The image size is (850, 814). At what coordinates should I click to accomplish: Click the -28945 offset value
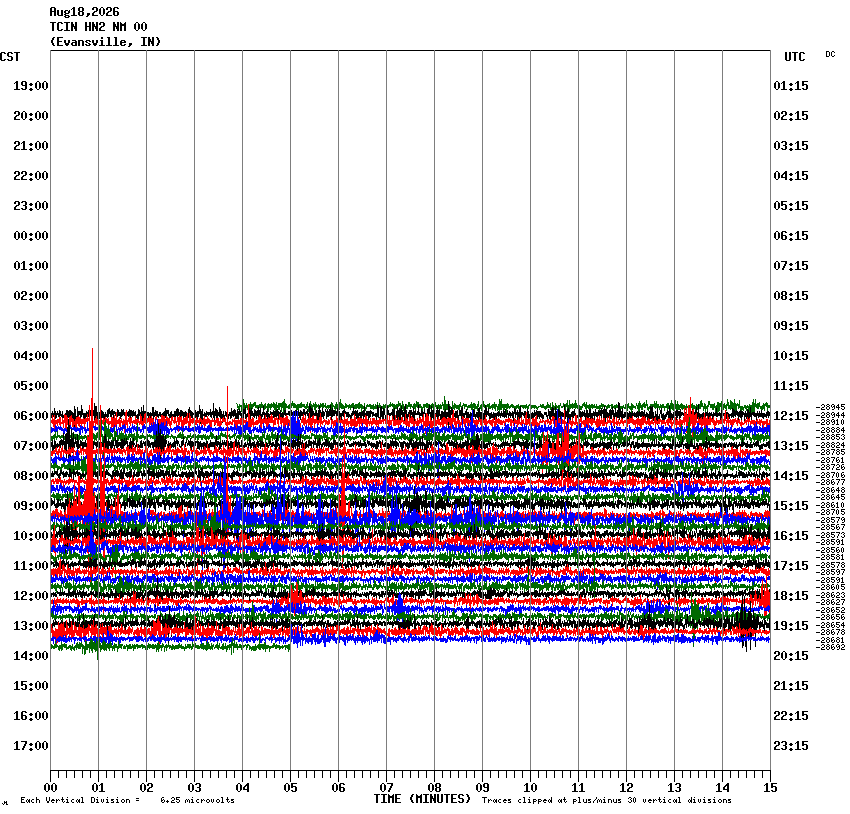tap(830, 407)
